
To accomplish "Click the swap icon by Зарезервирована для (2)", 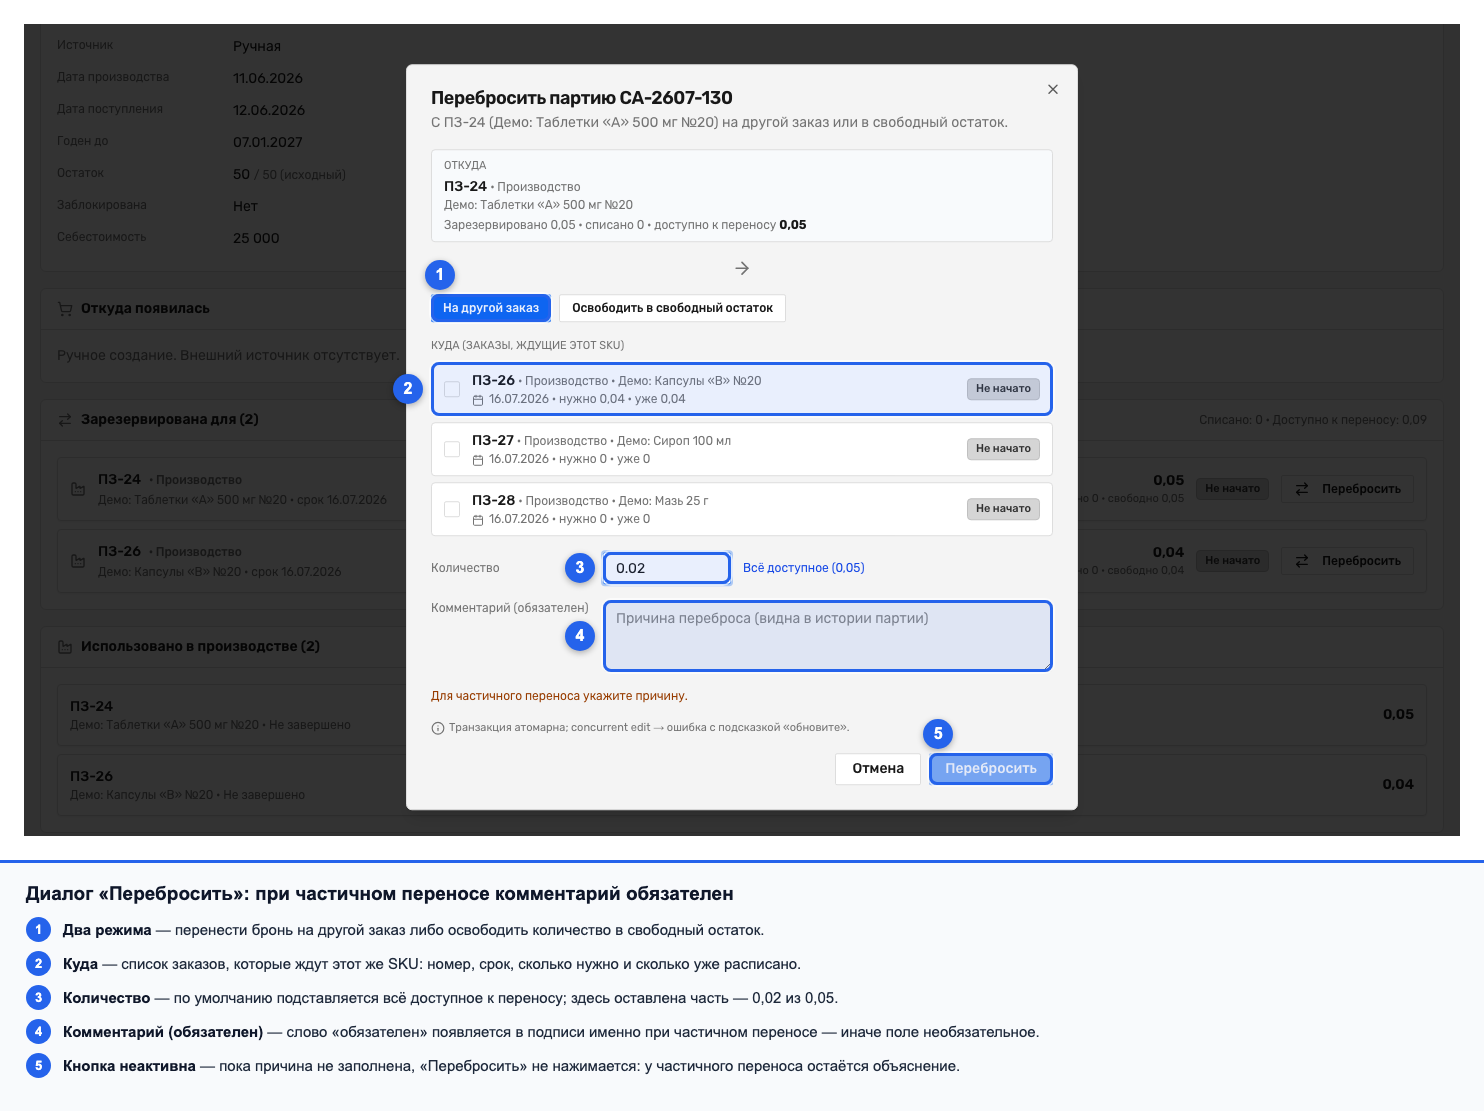I will coord(65,420).
